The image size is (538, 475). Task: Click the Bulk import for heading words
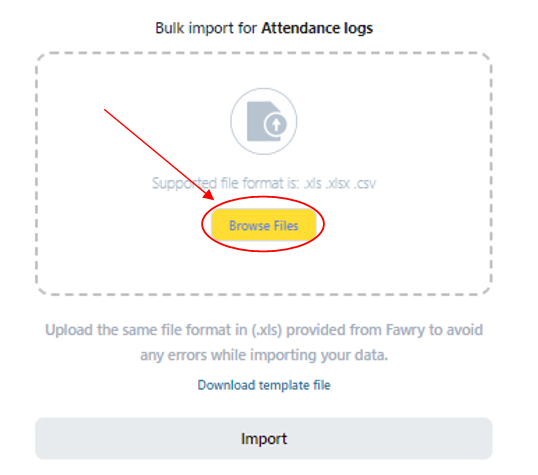(x=206, y=28)
